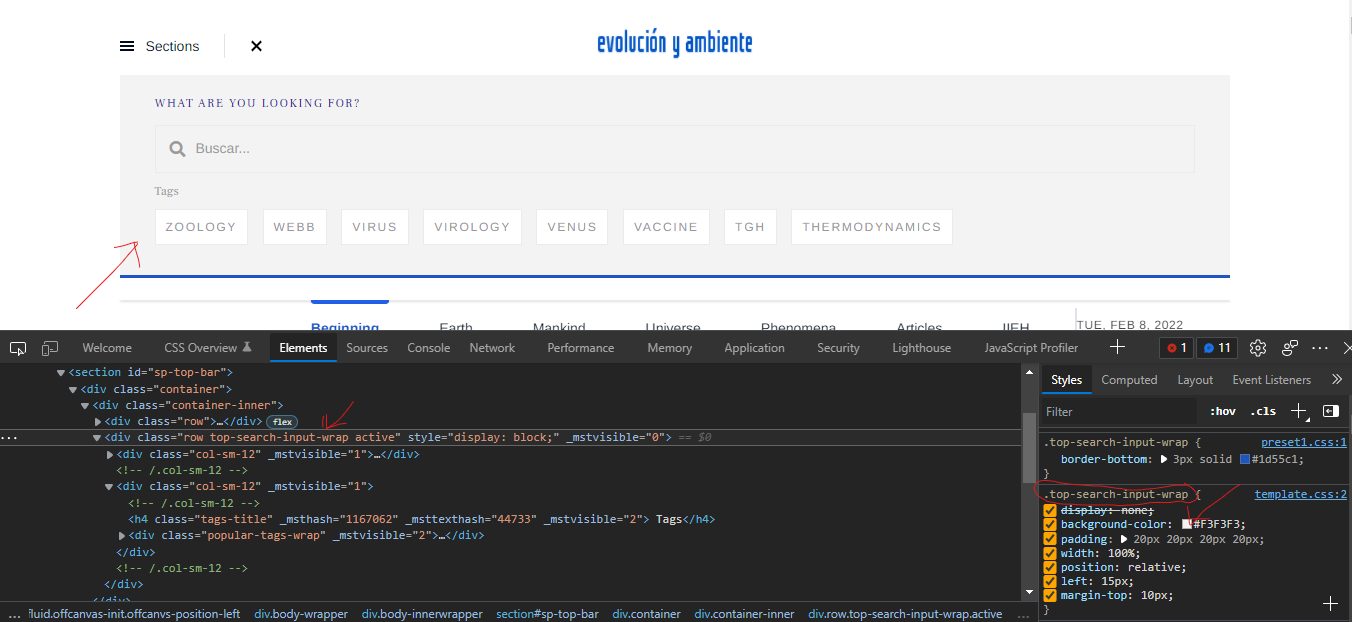Toggle the device toolbar icon

point(49,347)
